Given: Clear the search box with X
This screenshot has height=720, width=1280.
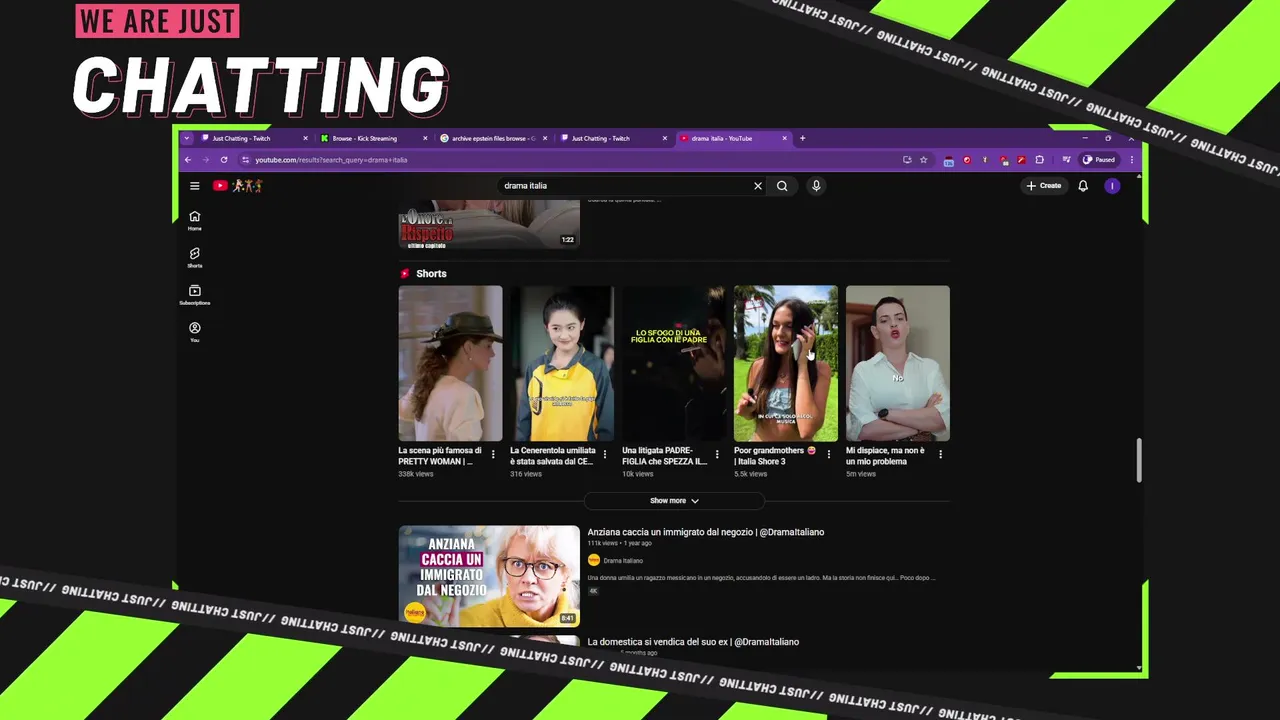Looking at the screenshot, I should pyautogui.click(x=758, y=186).
